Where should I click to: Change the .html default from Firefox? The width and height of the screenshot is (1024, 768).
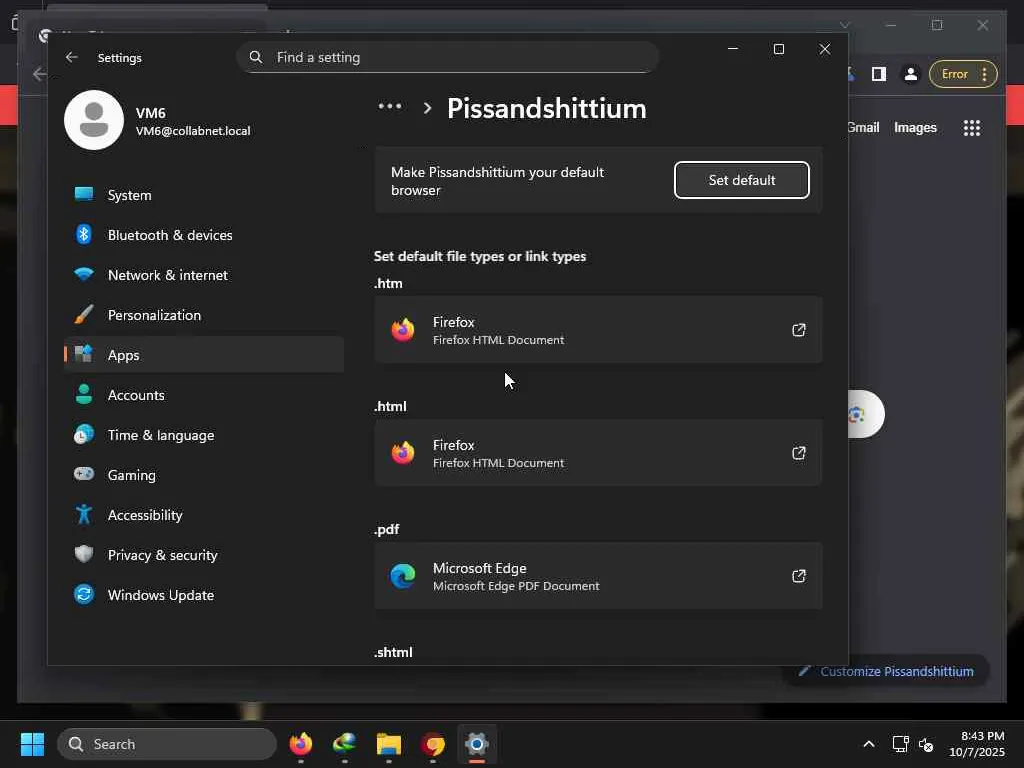[x=598, y=453]
